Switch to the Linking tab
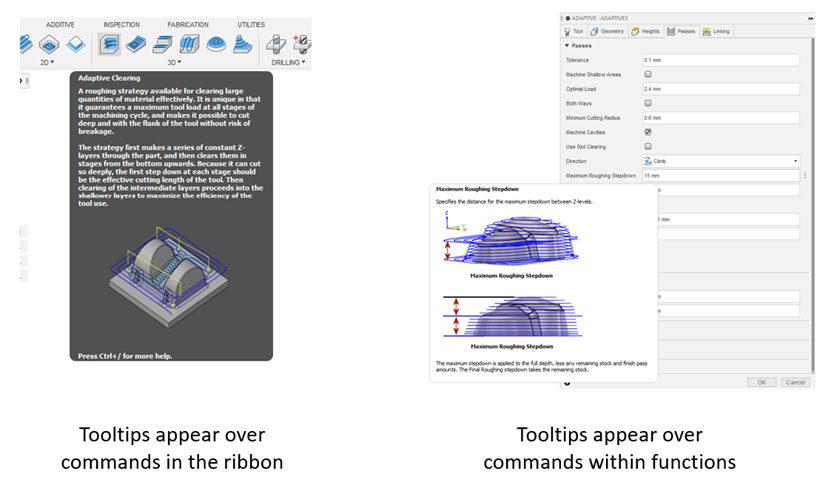831x494 pixels. click(716, 32)
